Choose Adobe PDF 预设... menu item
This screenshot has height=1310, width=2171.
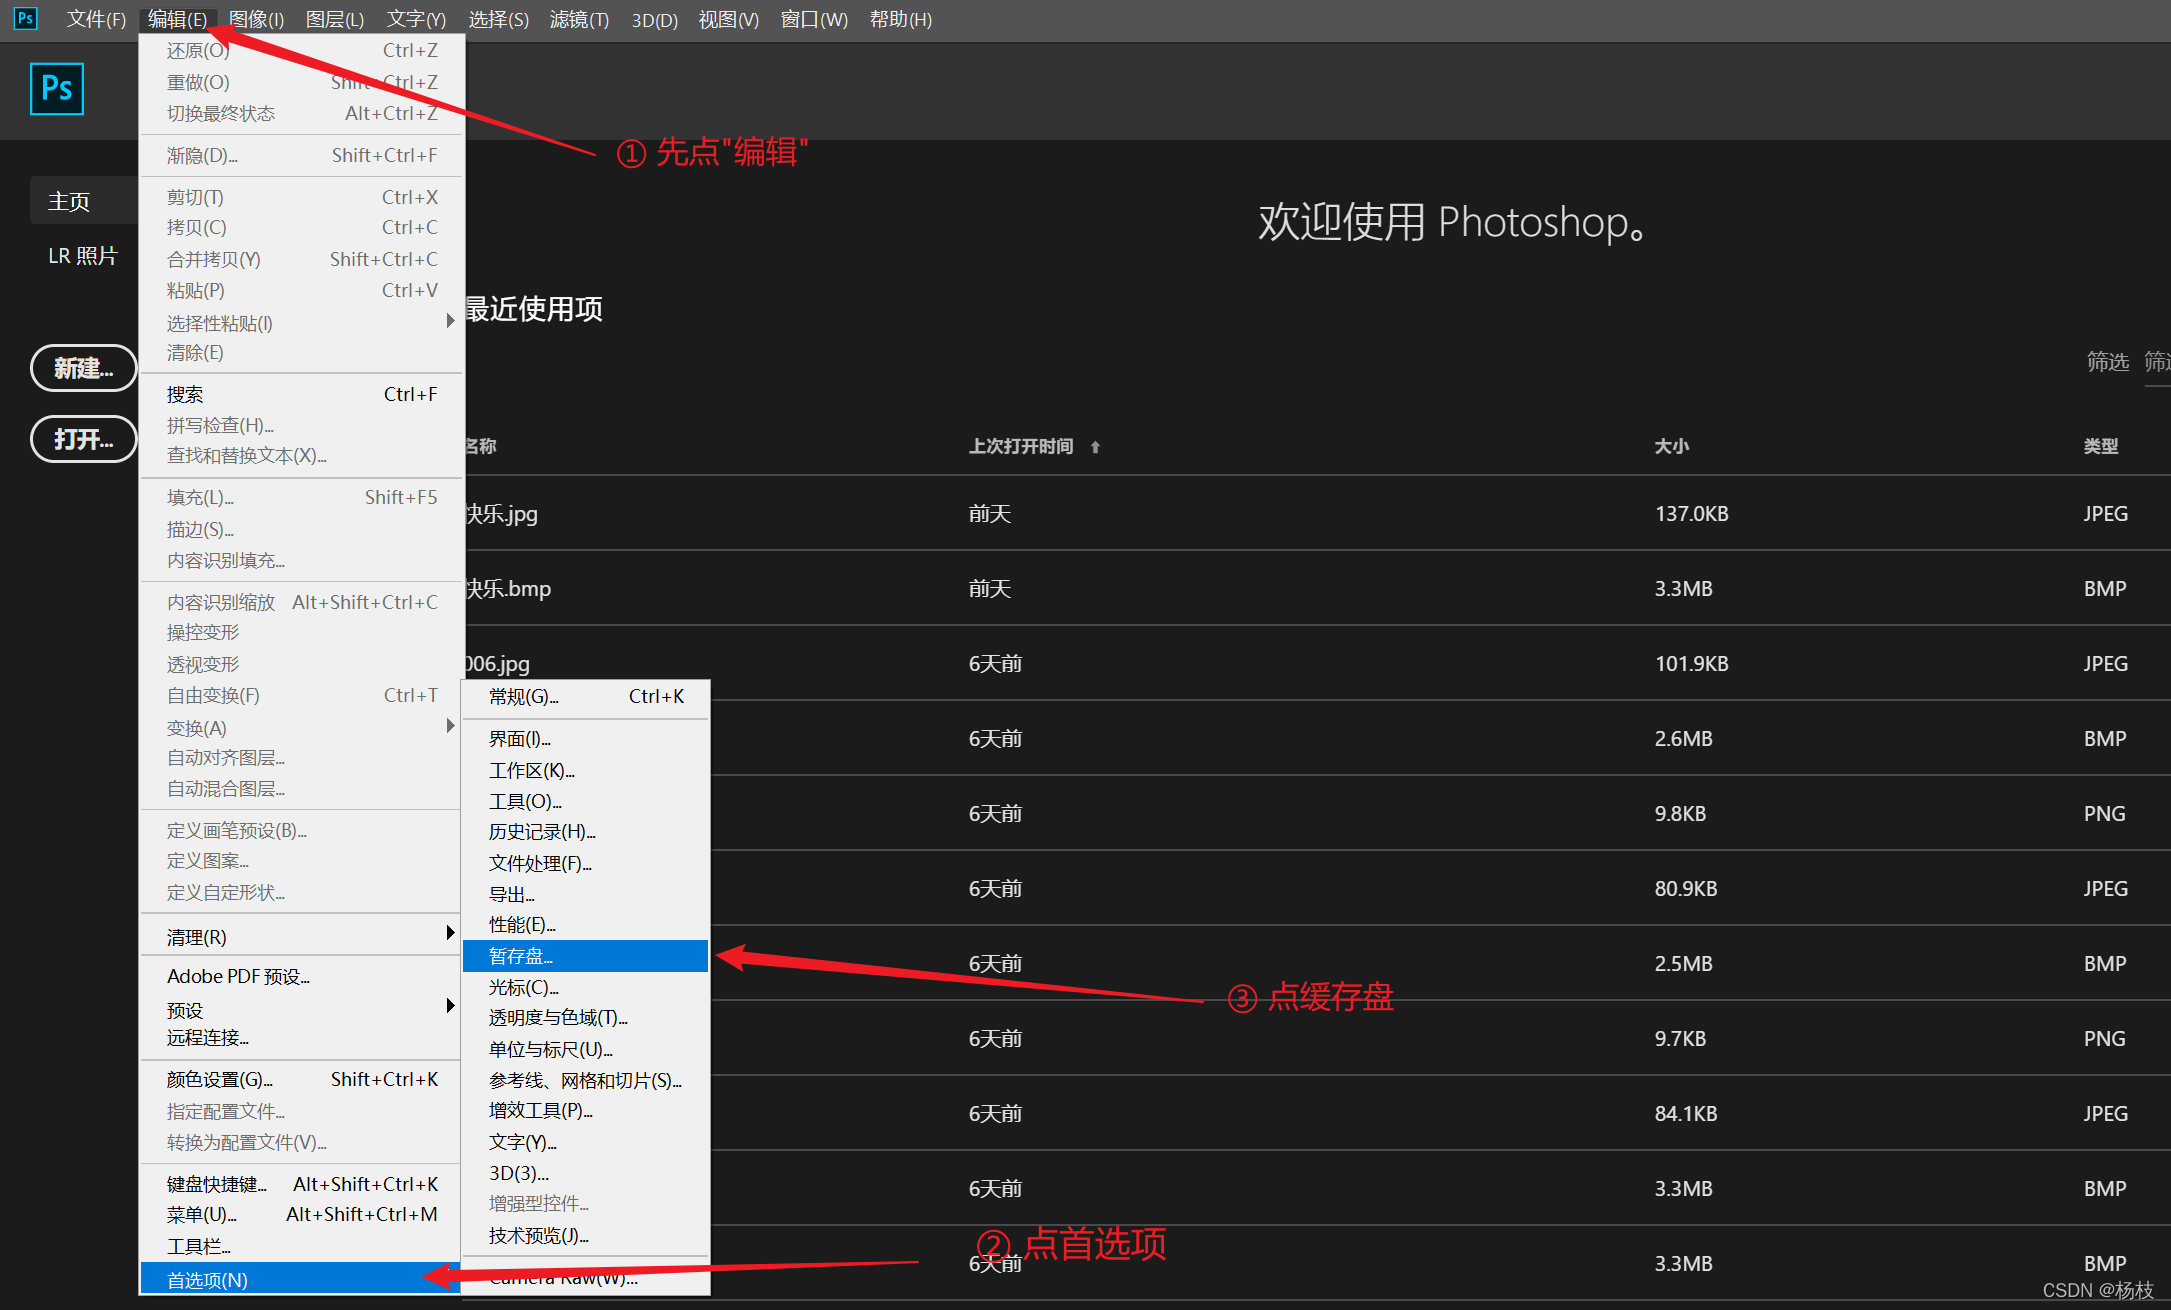click(x=302, y=976)
